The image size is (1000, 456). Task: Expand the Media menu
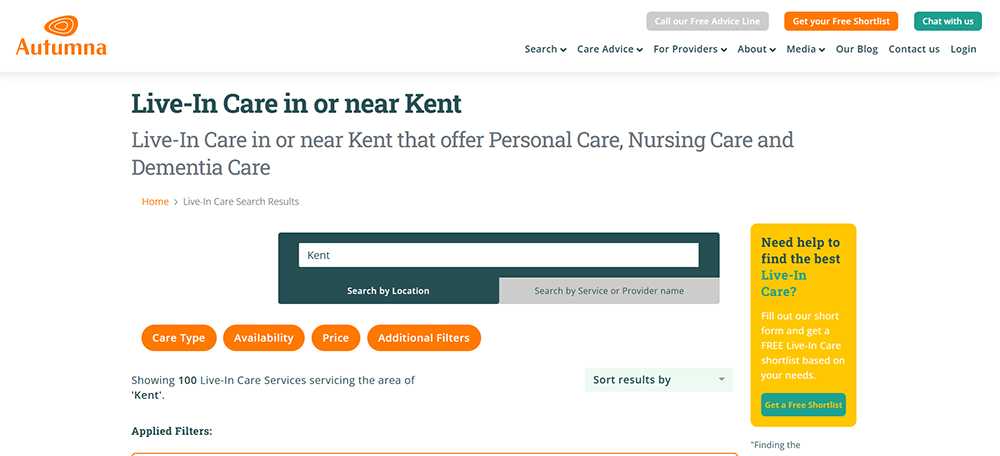[805, 49]
